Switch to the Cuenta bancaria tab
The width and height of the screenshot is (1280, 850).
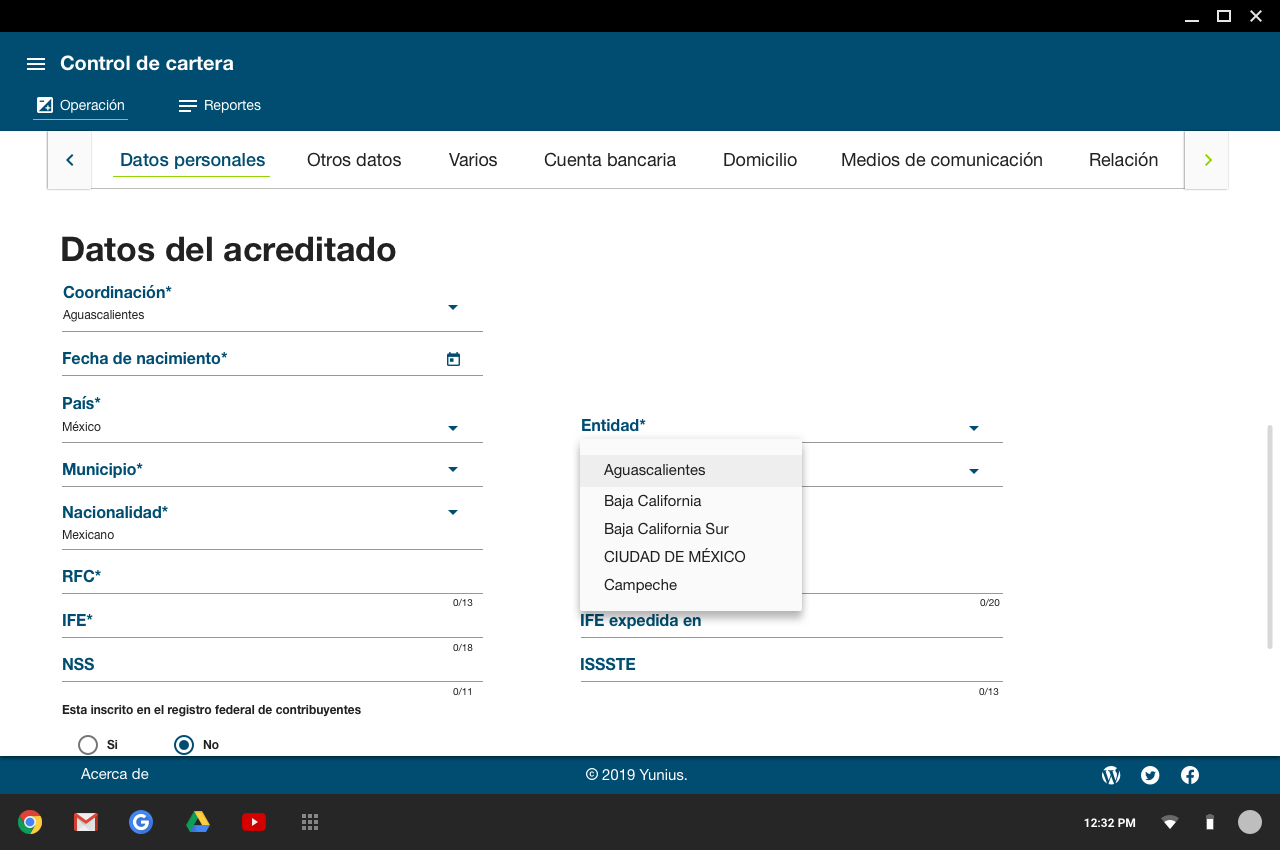tap(610, 160)
